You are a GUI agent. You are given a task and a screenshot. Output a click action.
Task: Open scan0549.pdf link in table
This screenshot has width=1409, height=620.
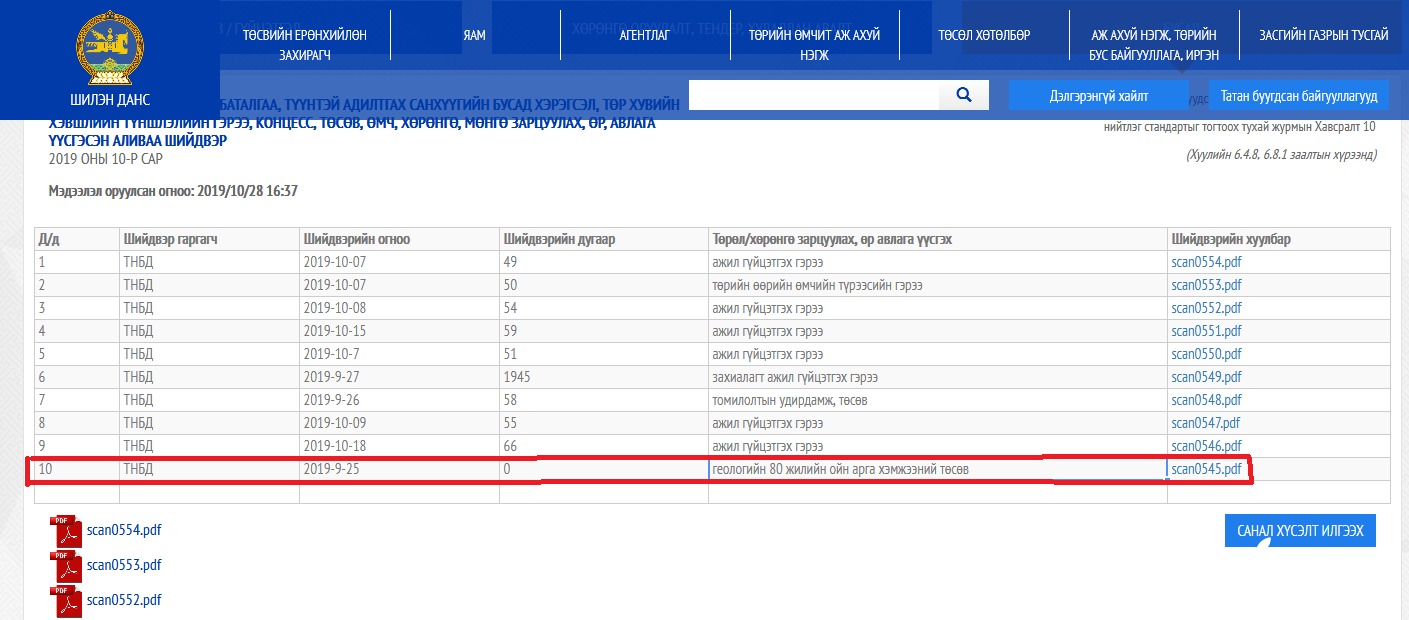[x=1206, y=377]
